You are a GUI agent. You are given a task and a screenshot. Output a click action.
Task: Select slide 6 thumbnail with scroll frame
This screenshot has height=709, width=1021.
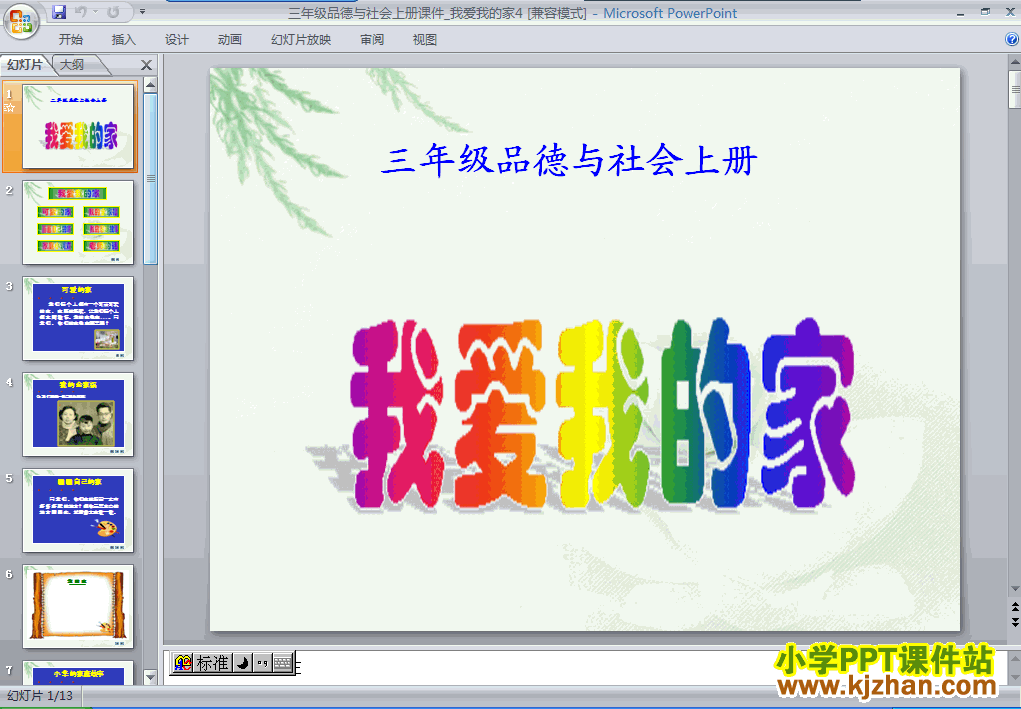(78, 607)
